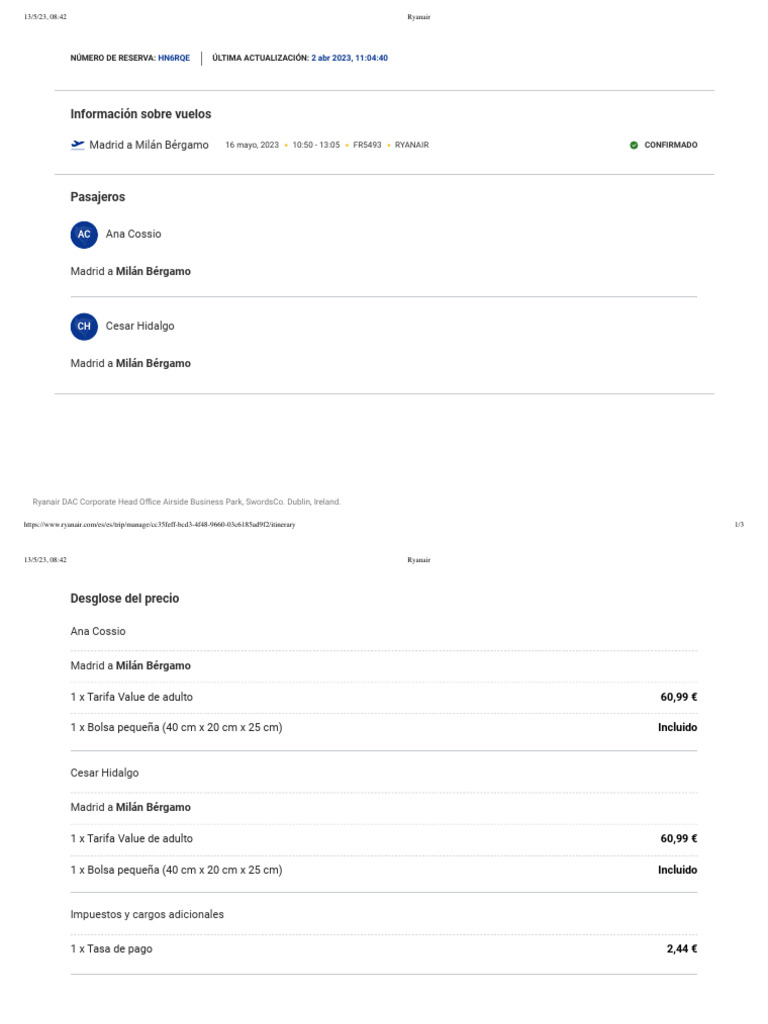Click Impuestos y cargos adicionales label
The image size is (768, 1024).
147,914
